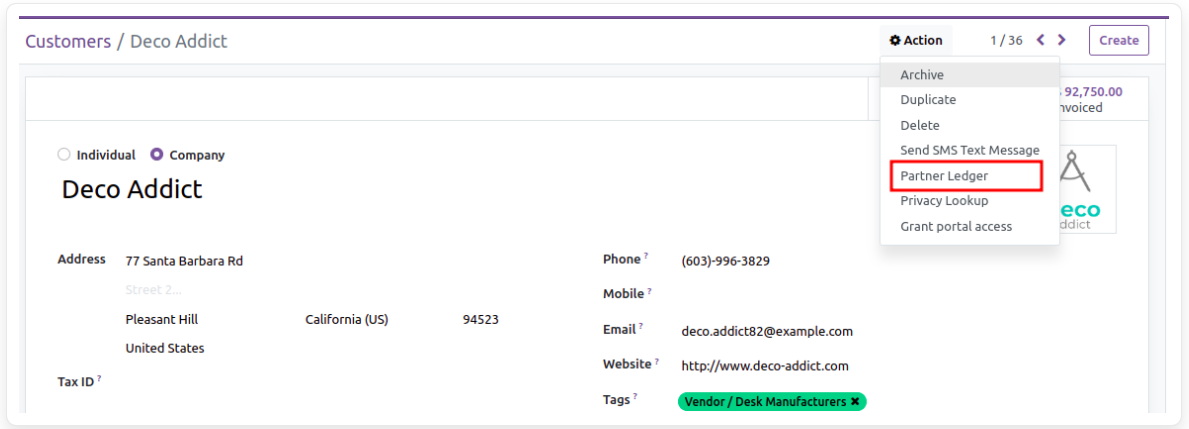Screen dimensions: 1189x429
Task: Click the Street 2 input field
Action: coord(200,290)
